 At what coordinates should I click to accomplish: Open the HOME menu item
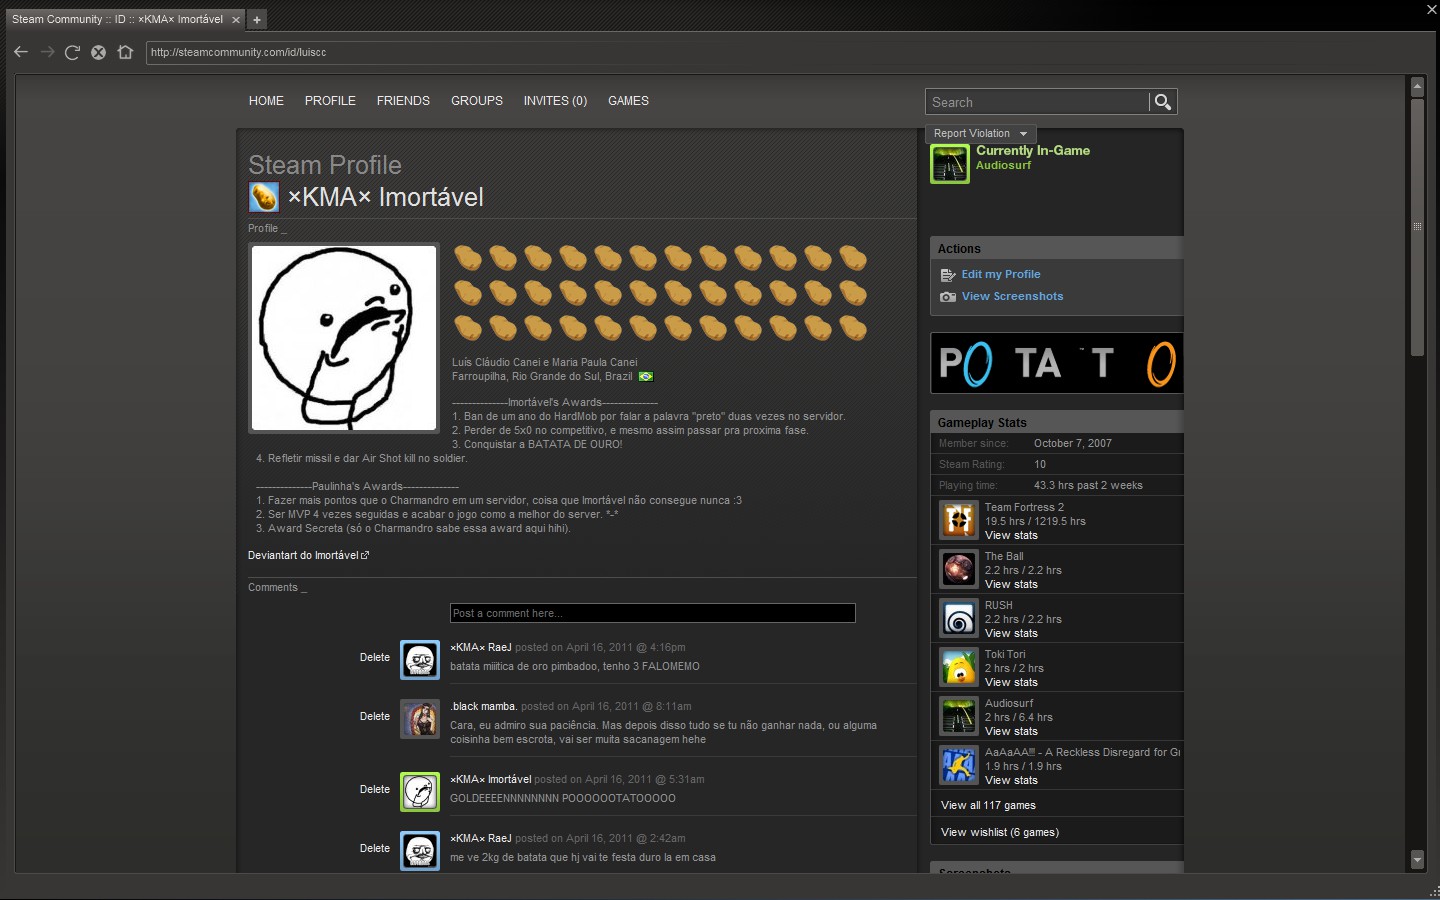click(266, 101)
